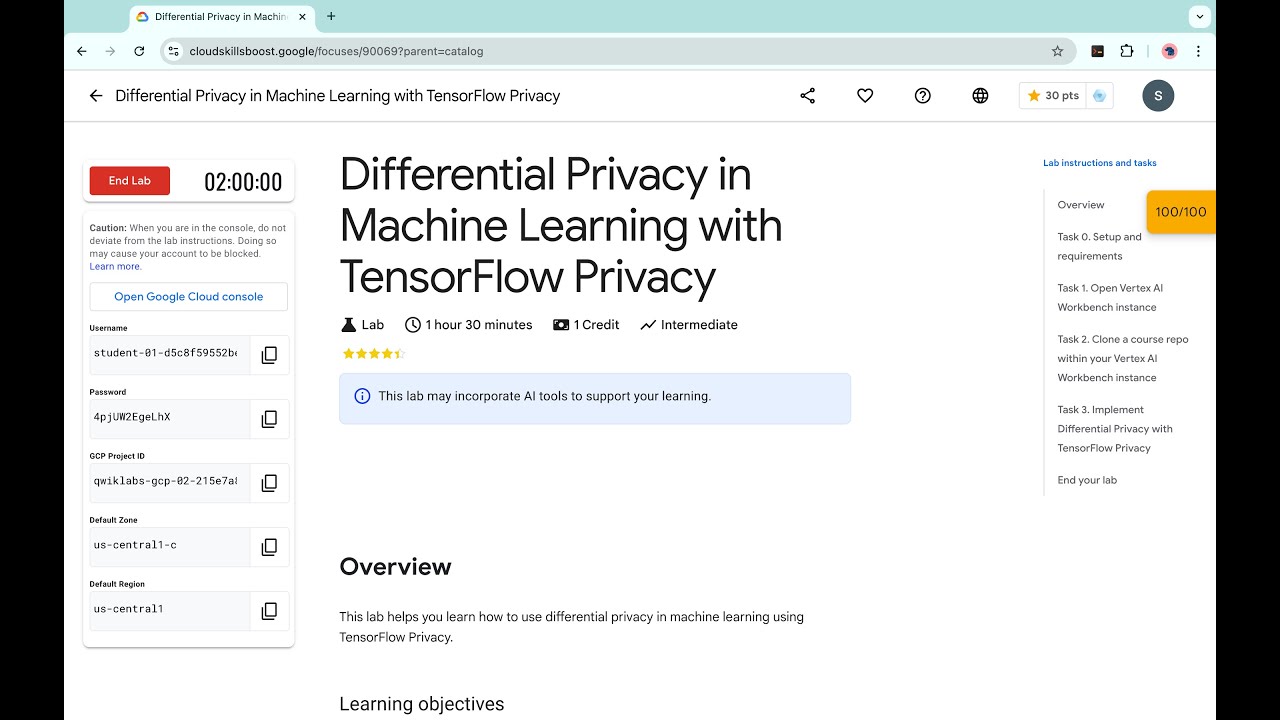The image size is (1280, 720).
Task: Click the address bar URL
Action: [336, 51]
